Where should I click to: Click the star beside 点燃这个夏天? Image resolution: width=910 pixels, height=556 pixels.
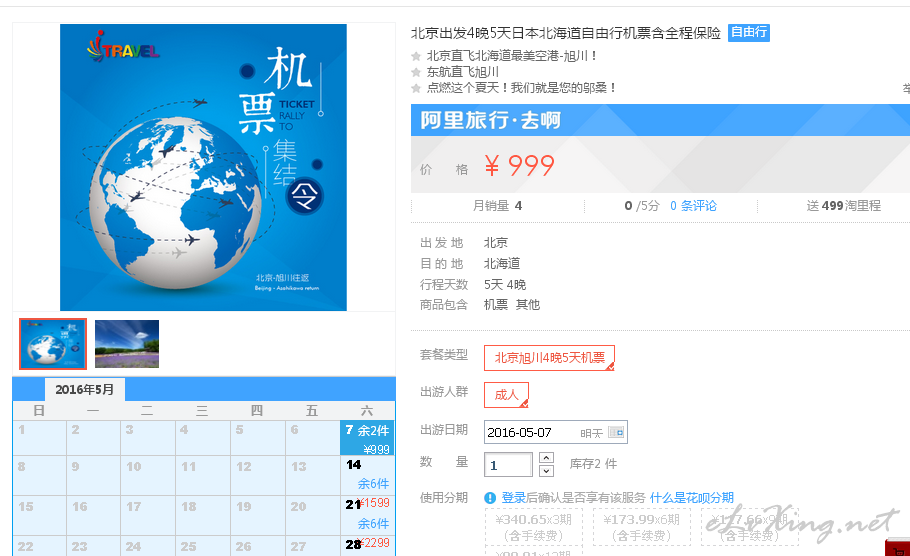(x=416, y=88)
